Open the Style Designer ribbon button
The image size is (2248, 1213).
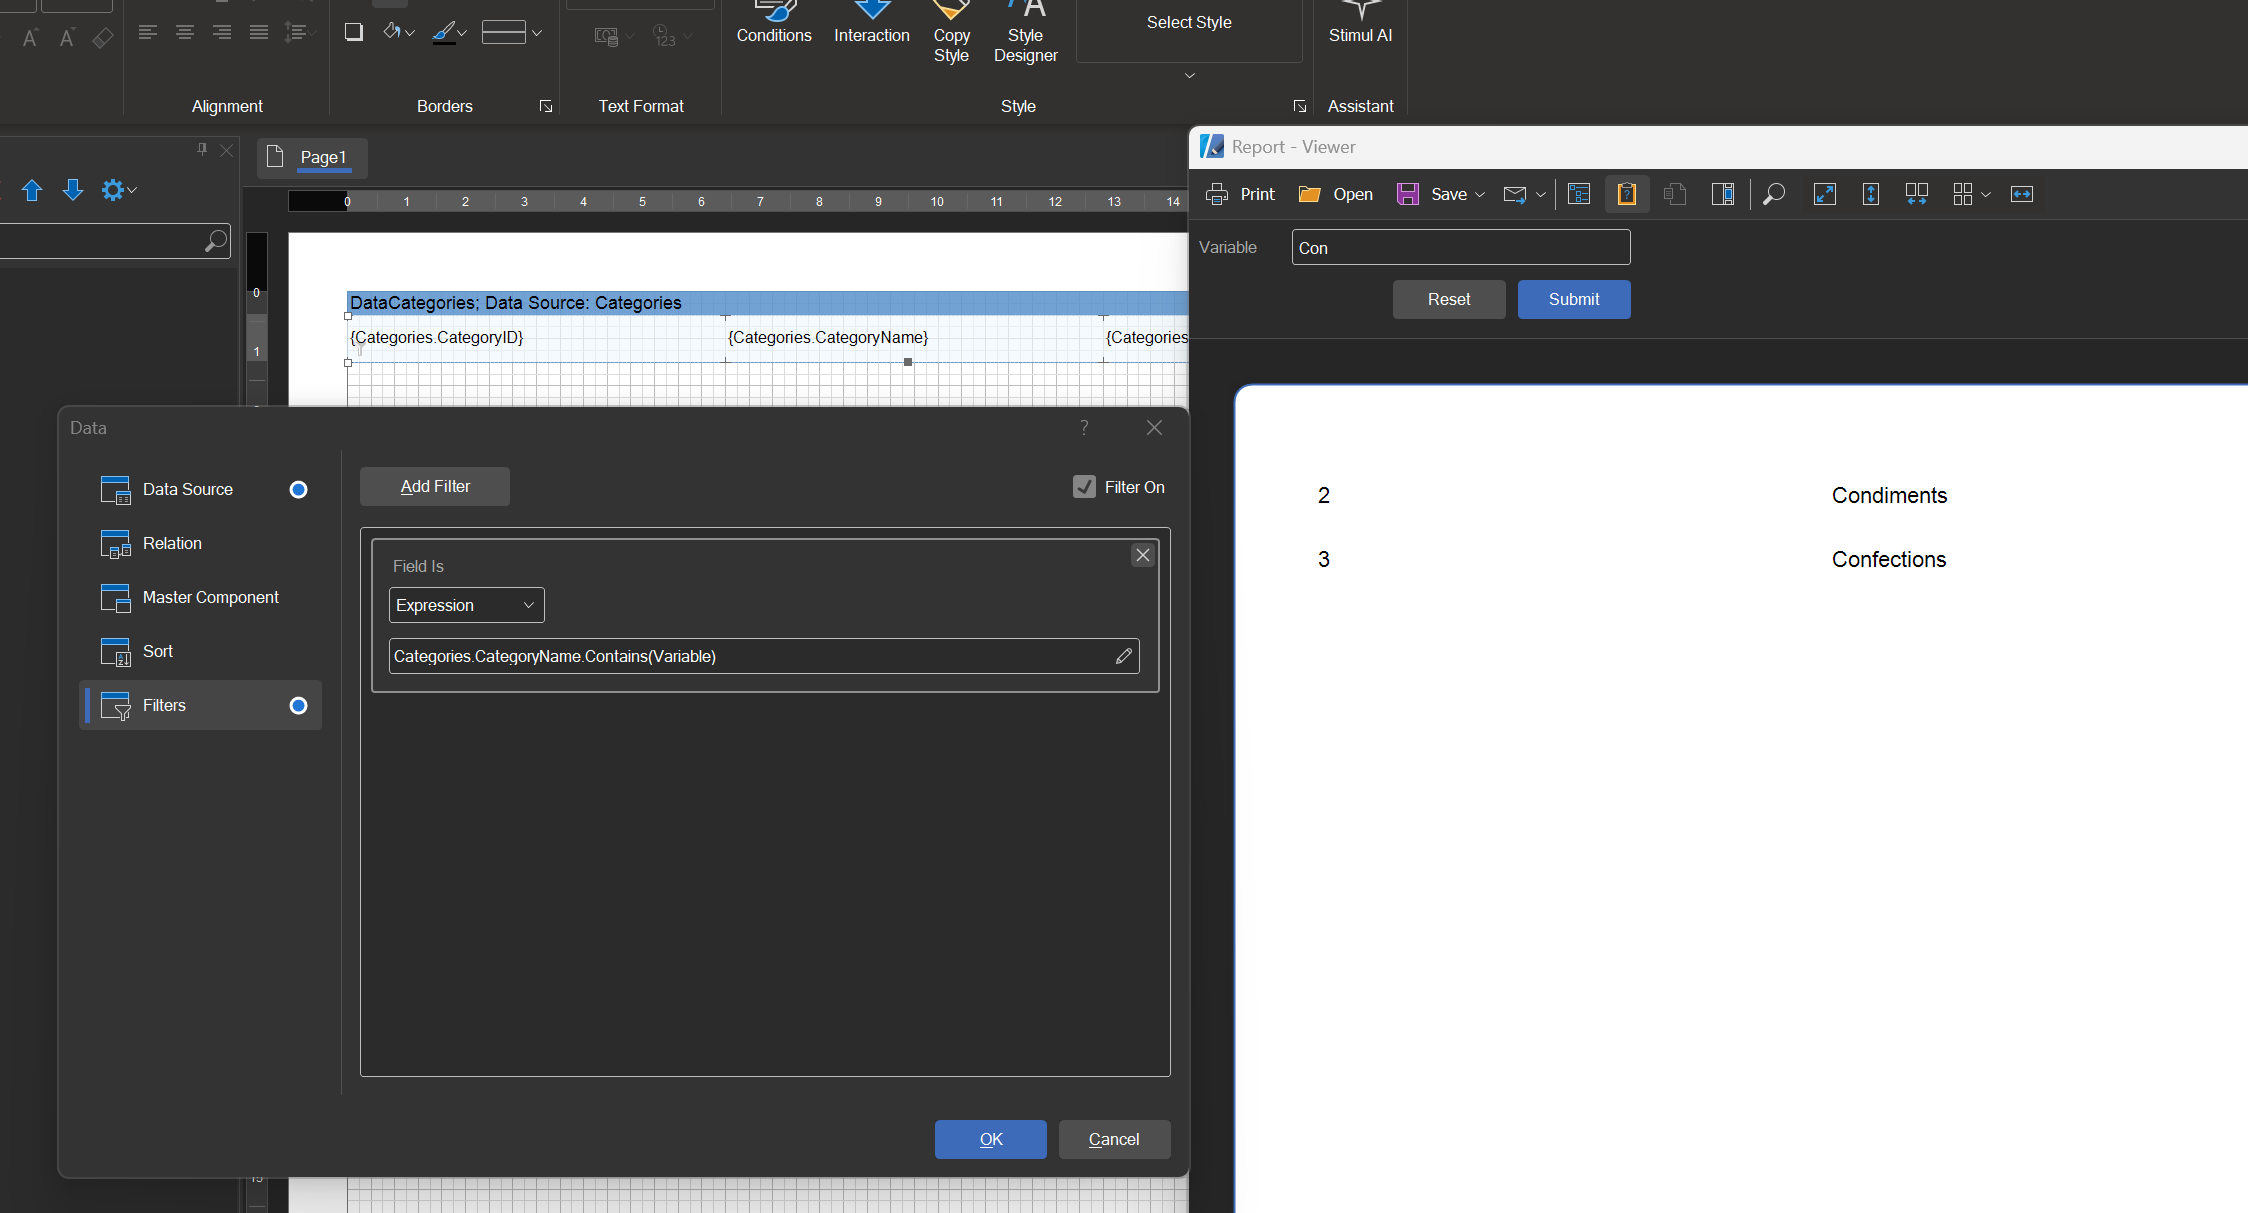click(x=1025, y=34)
